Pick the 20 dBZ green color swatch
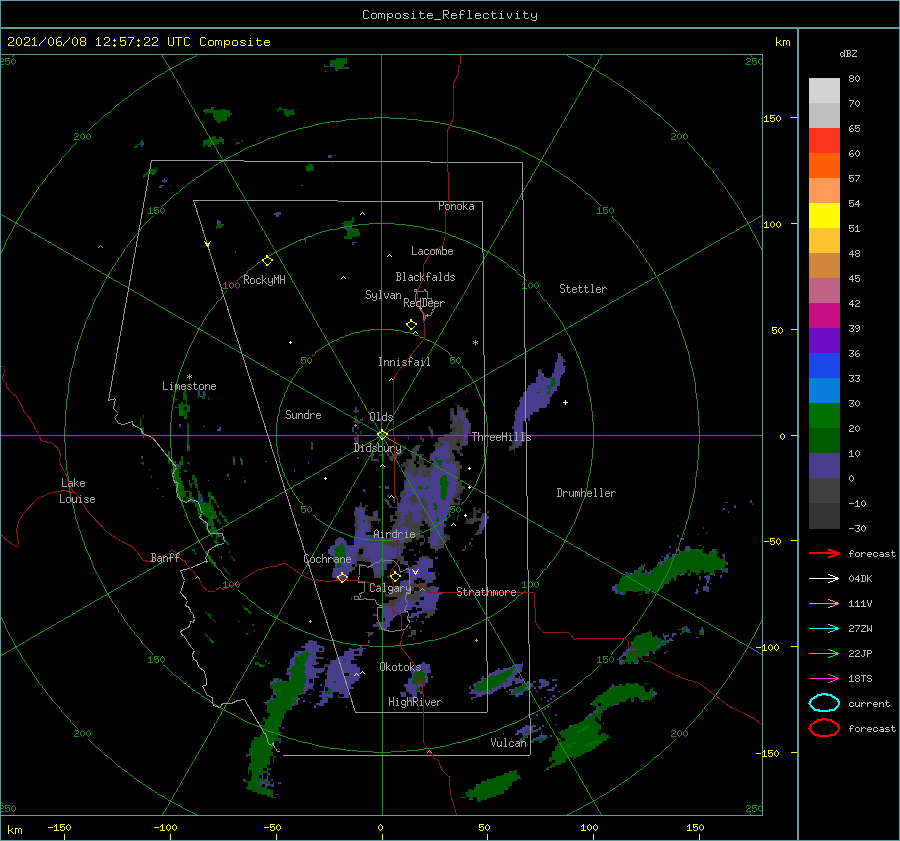The width and height of the screenshot is (900, 841). (824, 415)
